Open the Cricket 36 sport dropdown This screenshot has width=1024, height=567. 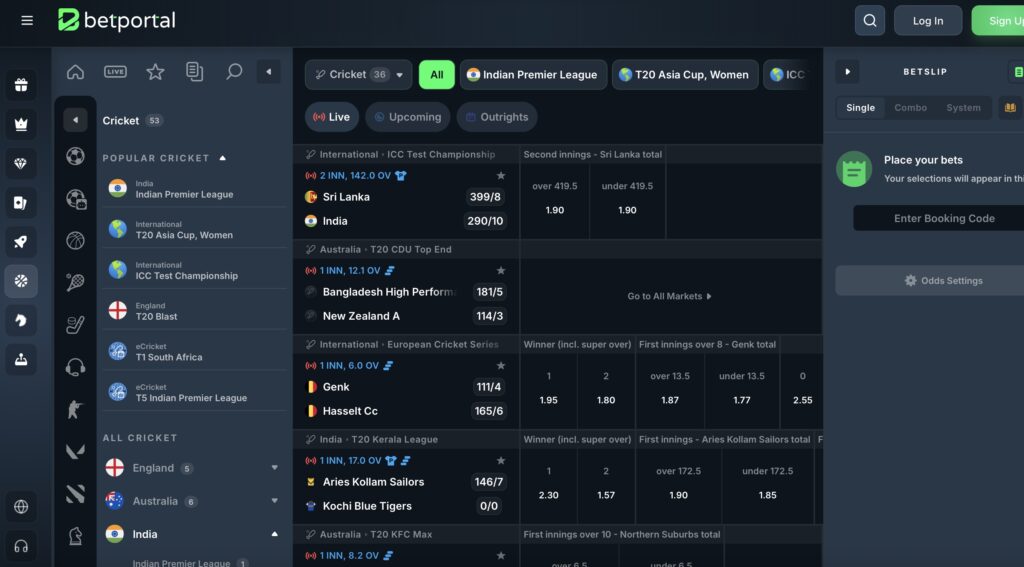click(x=359, y=74)
